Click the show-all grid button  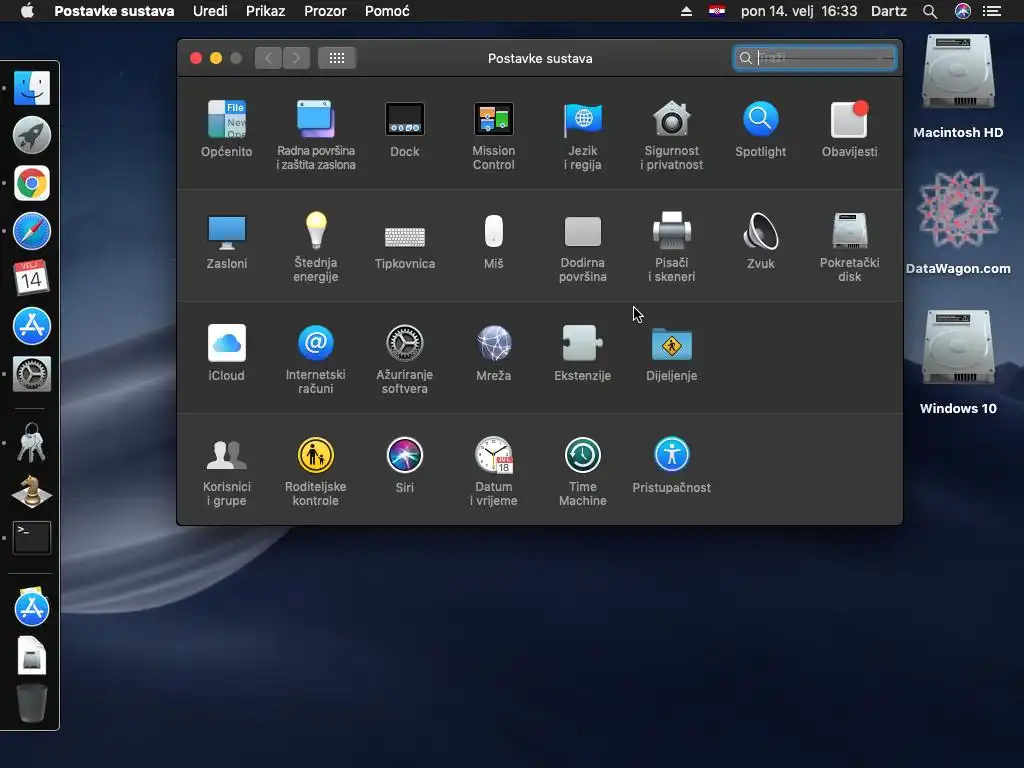point(337,58)
